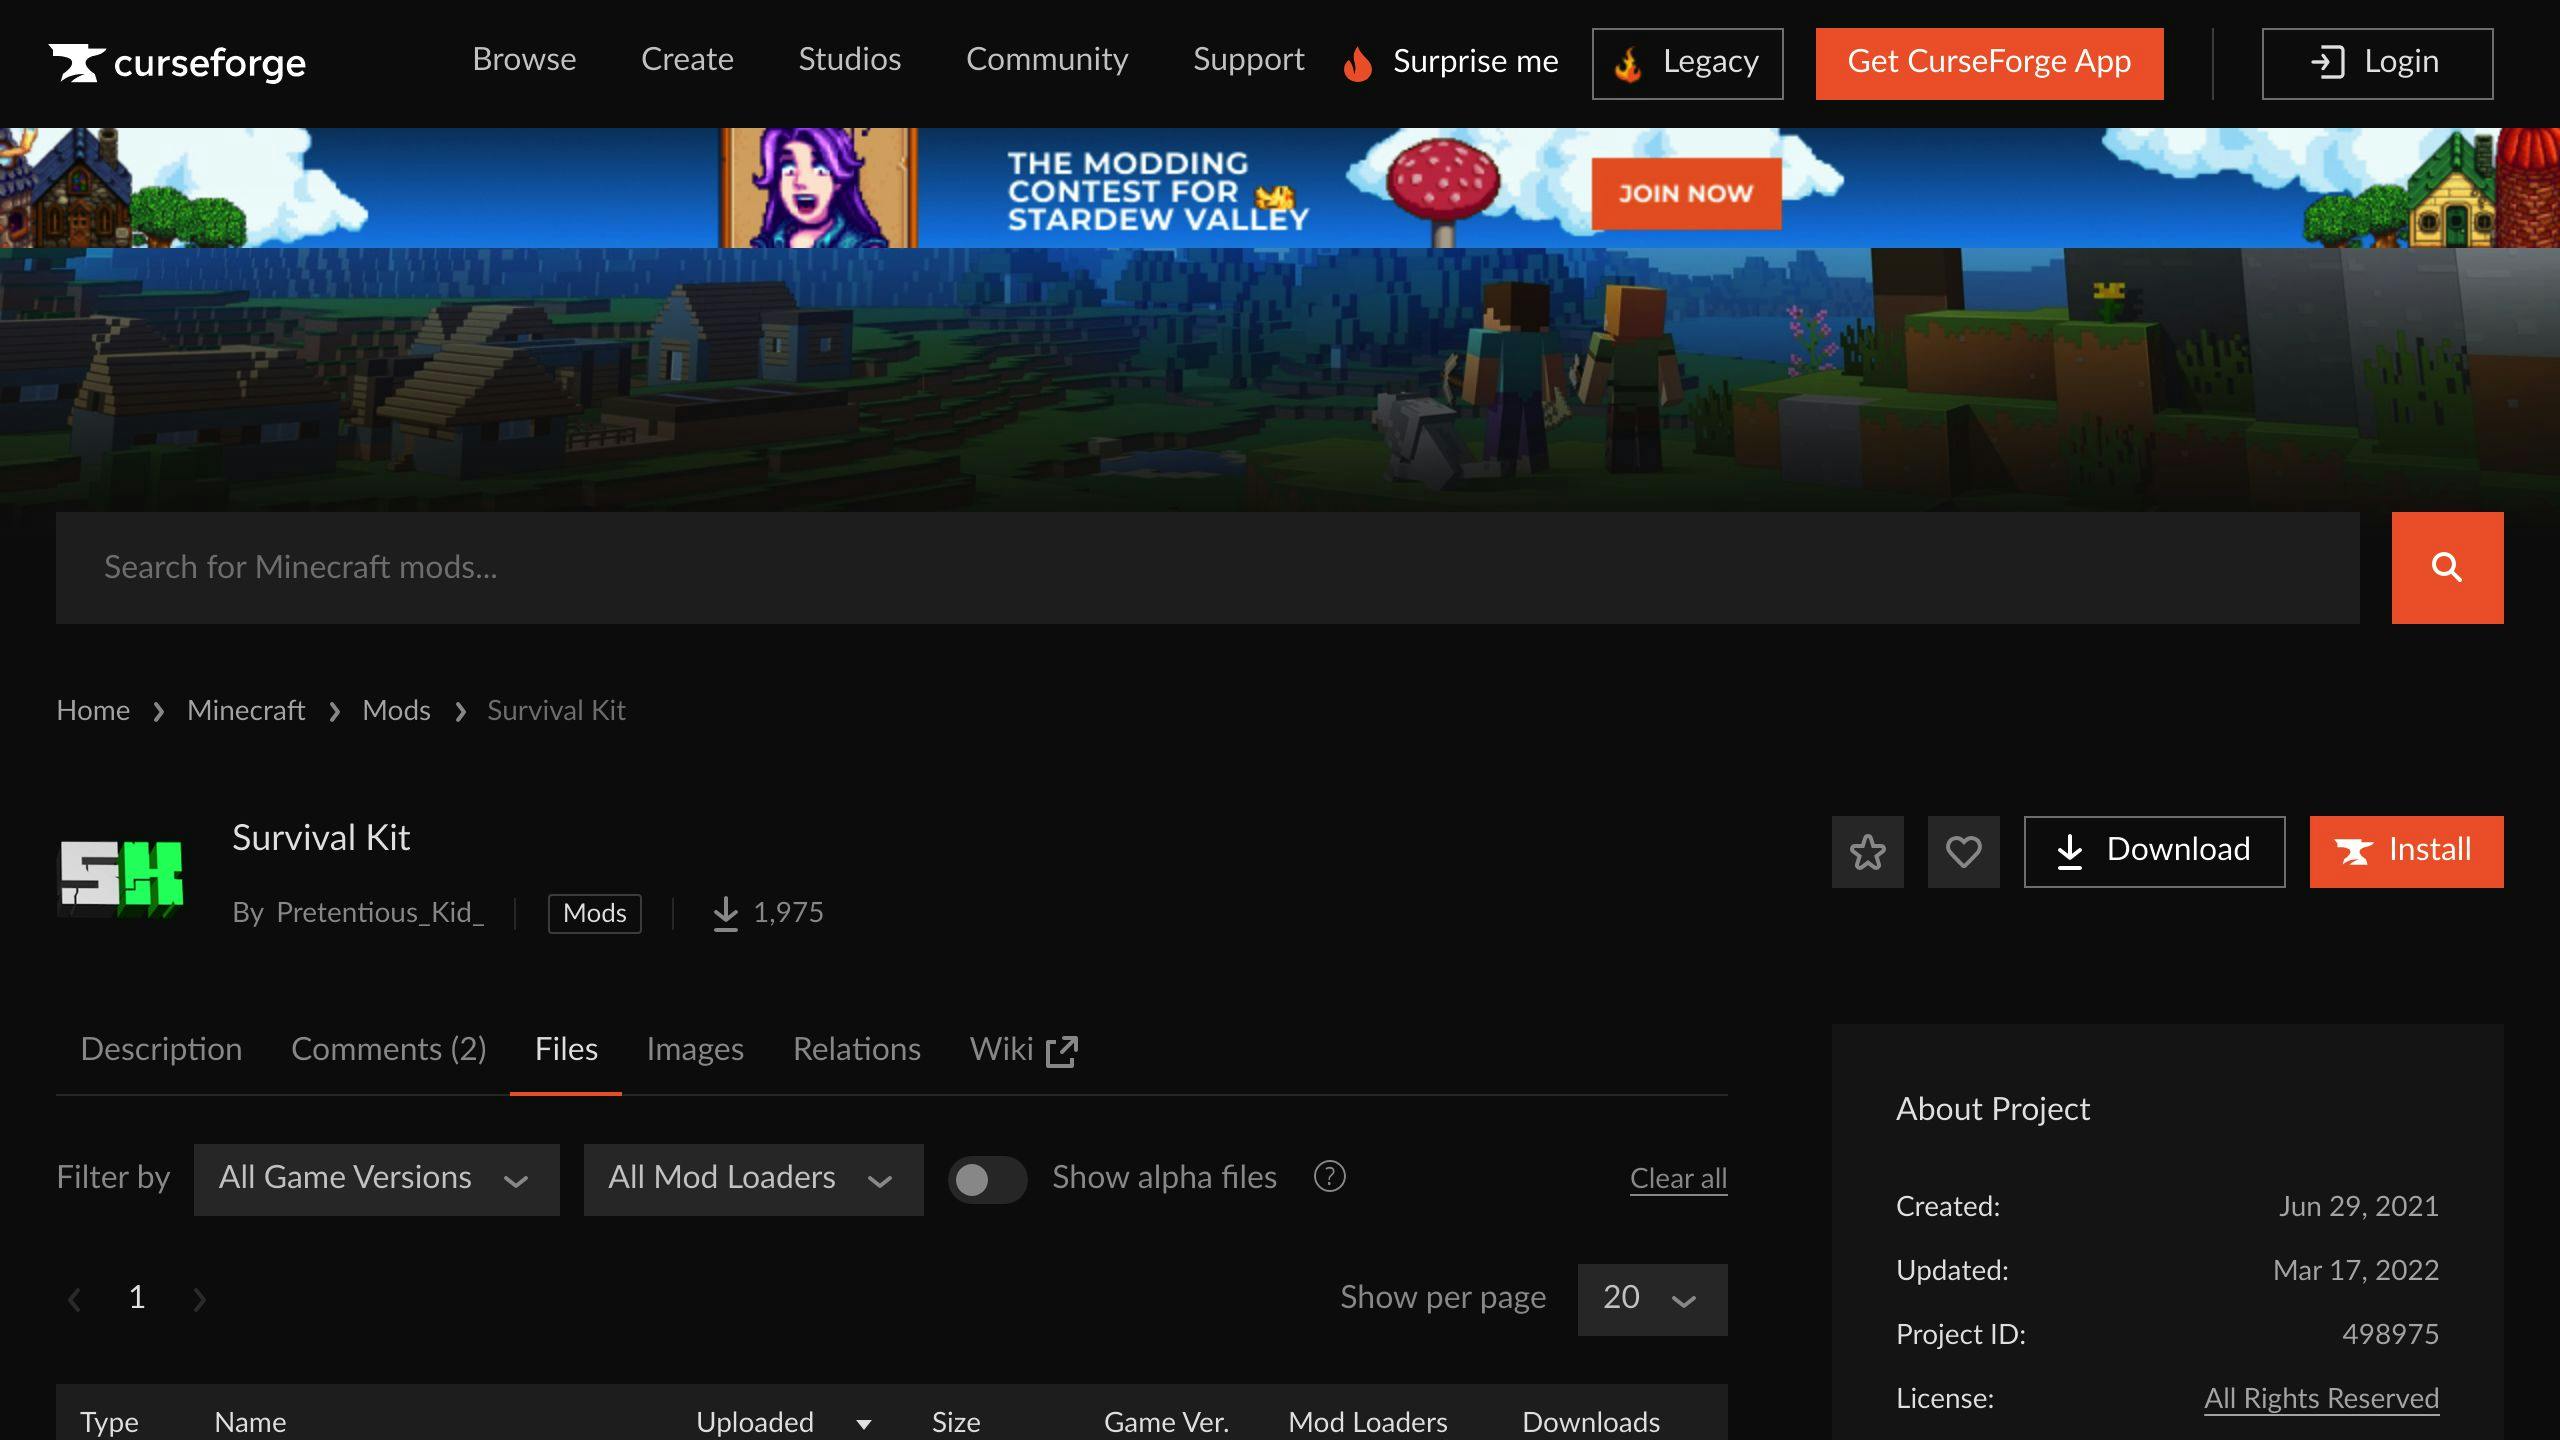This screenshot has height=1440, width=2560.
Task: Open the Support menu
Action: pyautogui.click(x=1248, y=60)
